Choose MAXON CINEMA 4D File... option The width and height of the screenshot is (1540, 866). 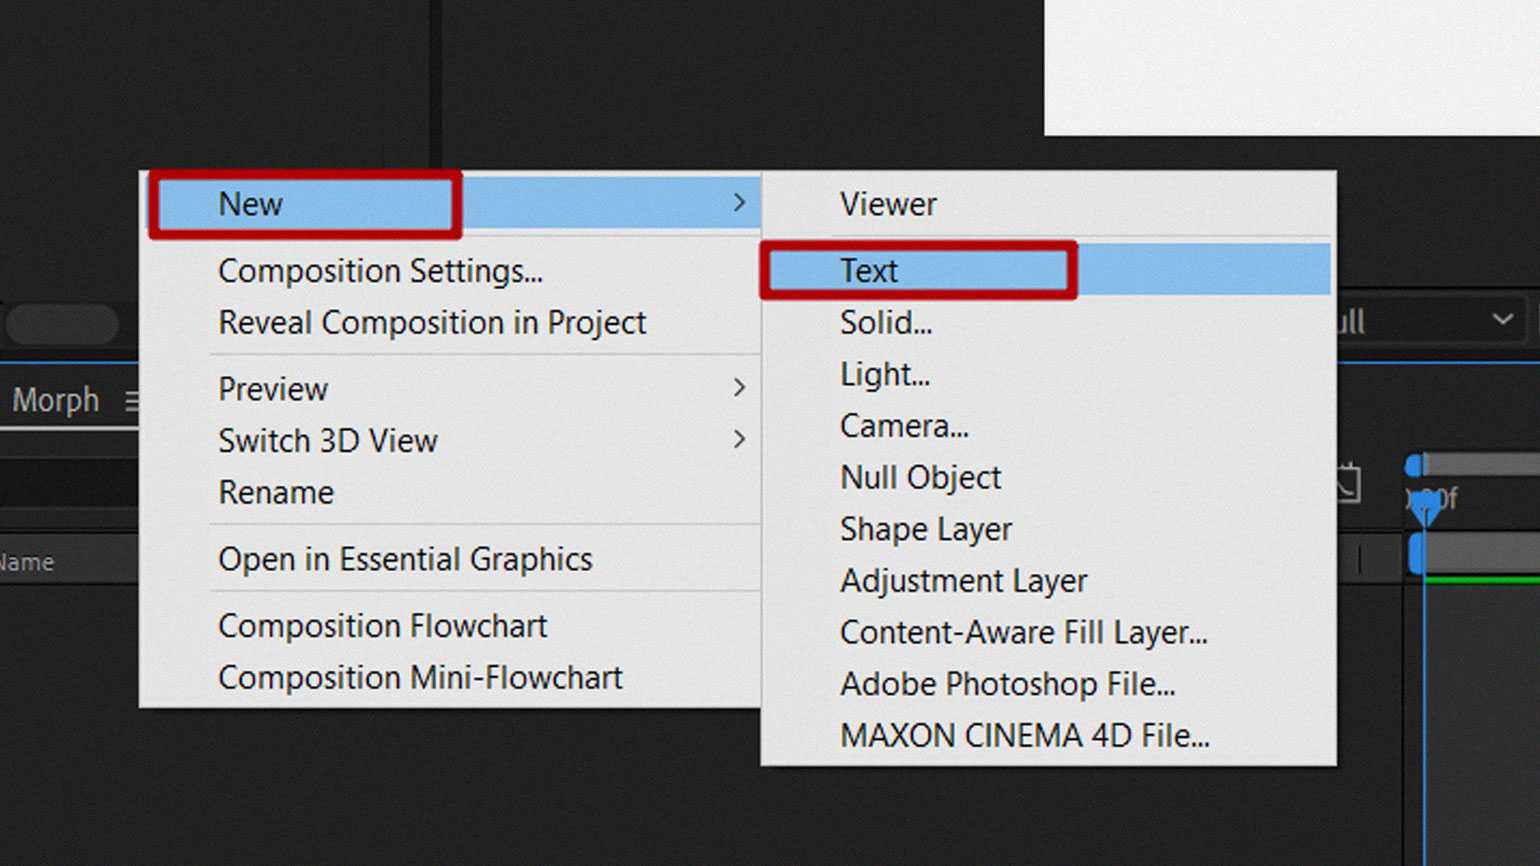point(1024,736)
